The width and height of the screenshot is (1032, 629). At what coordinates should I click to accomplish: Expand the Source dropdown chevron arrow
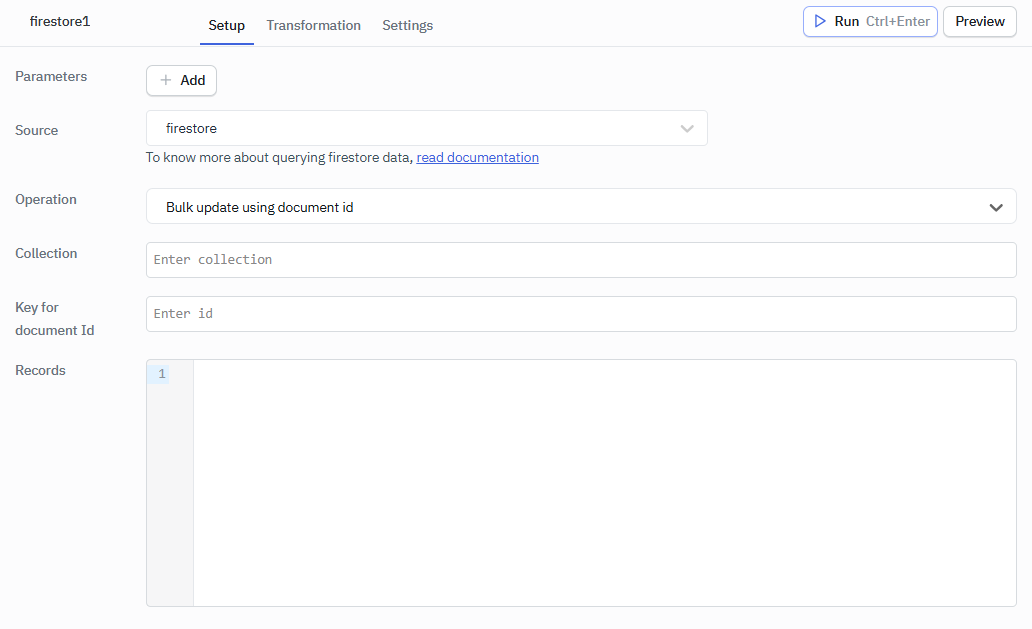coord(687,128)
